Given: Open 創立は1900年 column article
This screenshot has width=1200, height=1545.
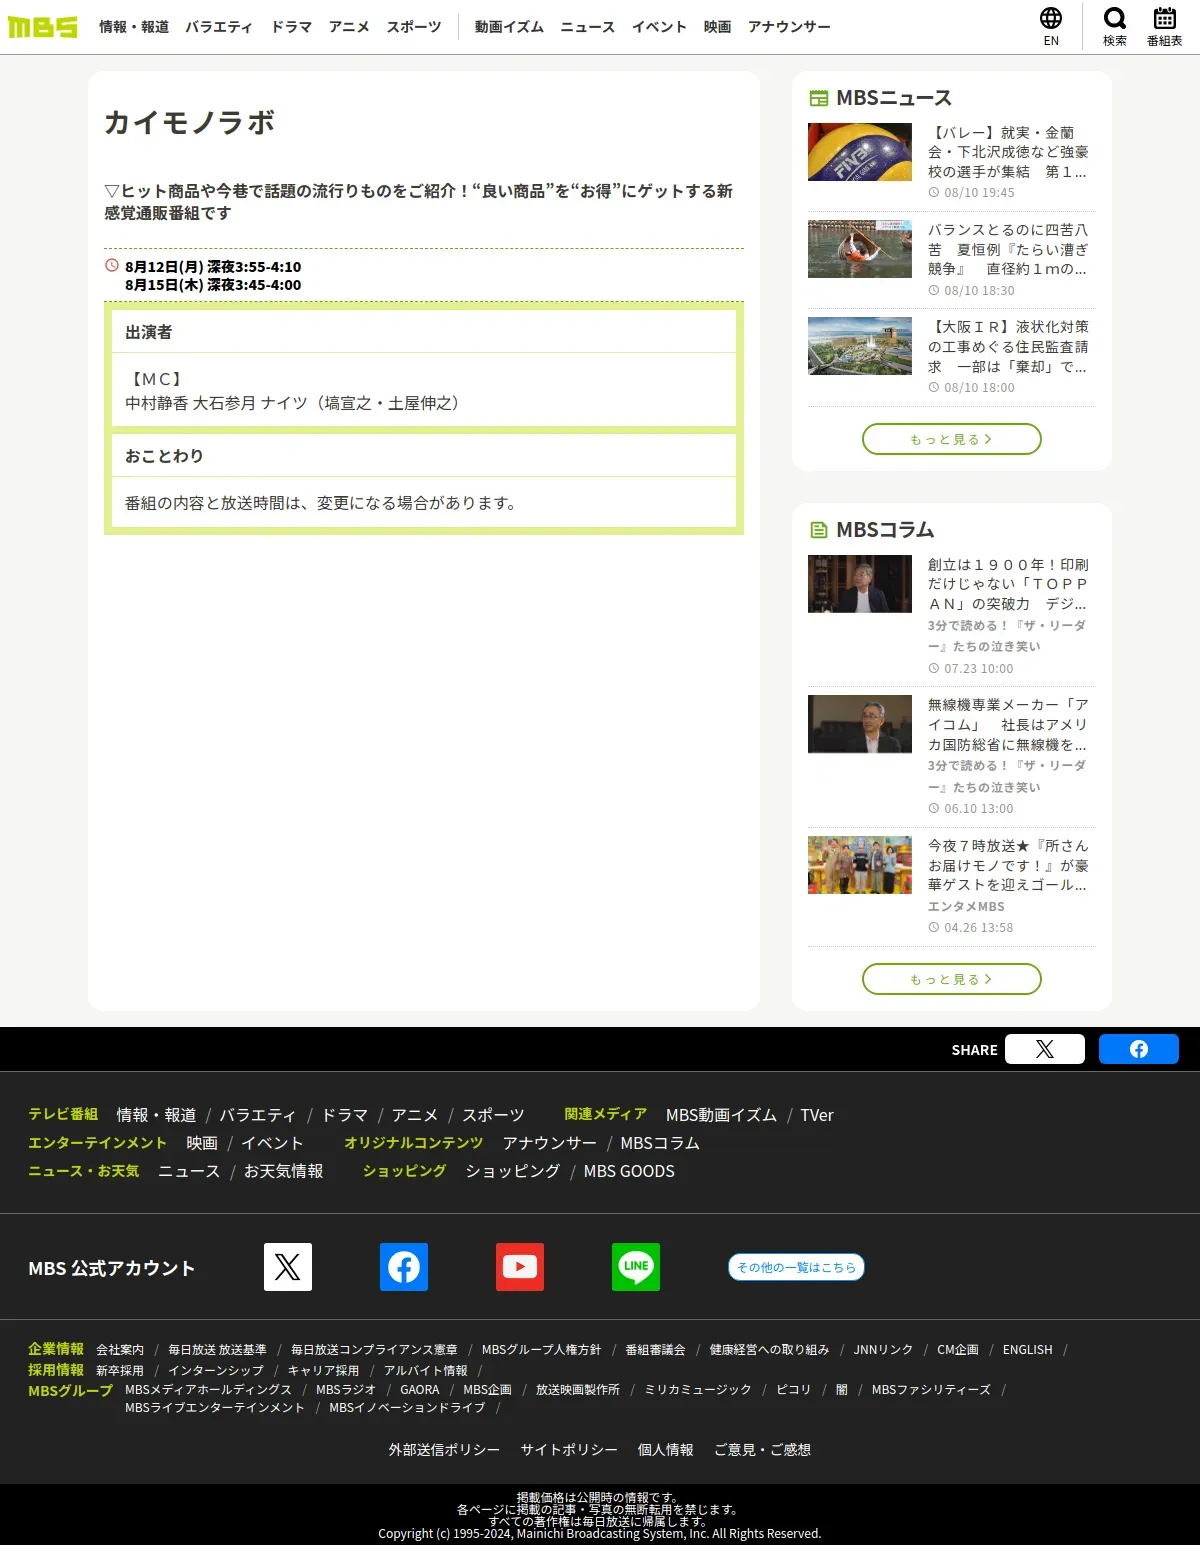Looking at the screenshot, I should click(x=1008, y=584).
